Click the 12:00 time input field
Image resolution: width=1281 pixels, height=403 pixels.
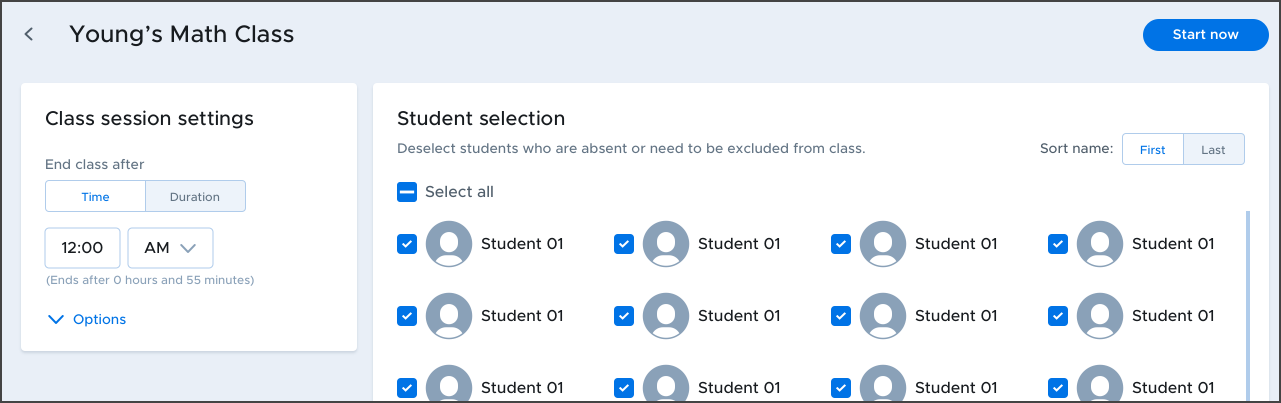pyautogui.click(x=83, y=248)
